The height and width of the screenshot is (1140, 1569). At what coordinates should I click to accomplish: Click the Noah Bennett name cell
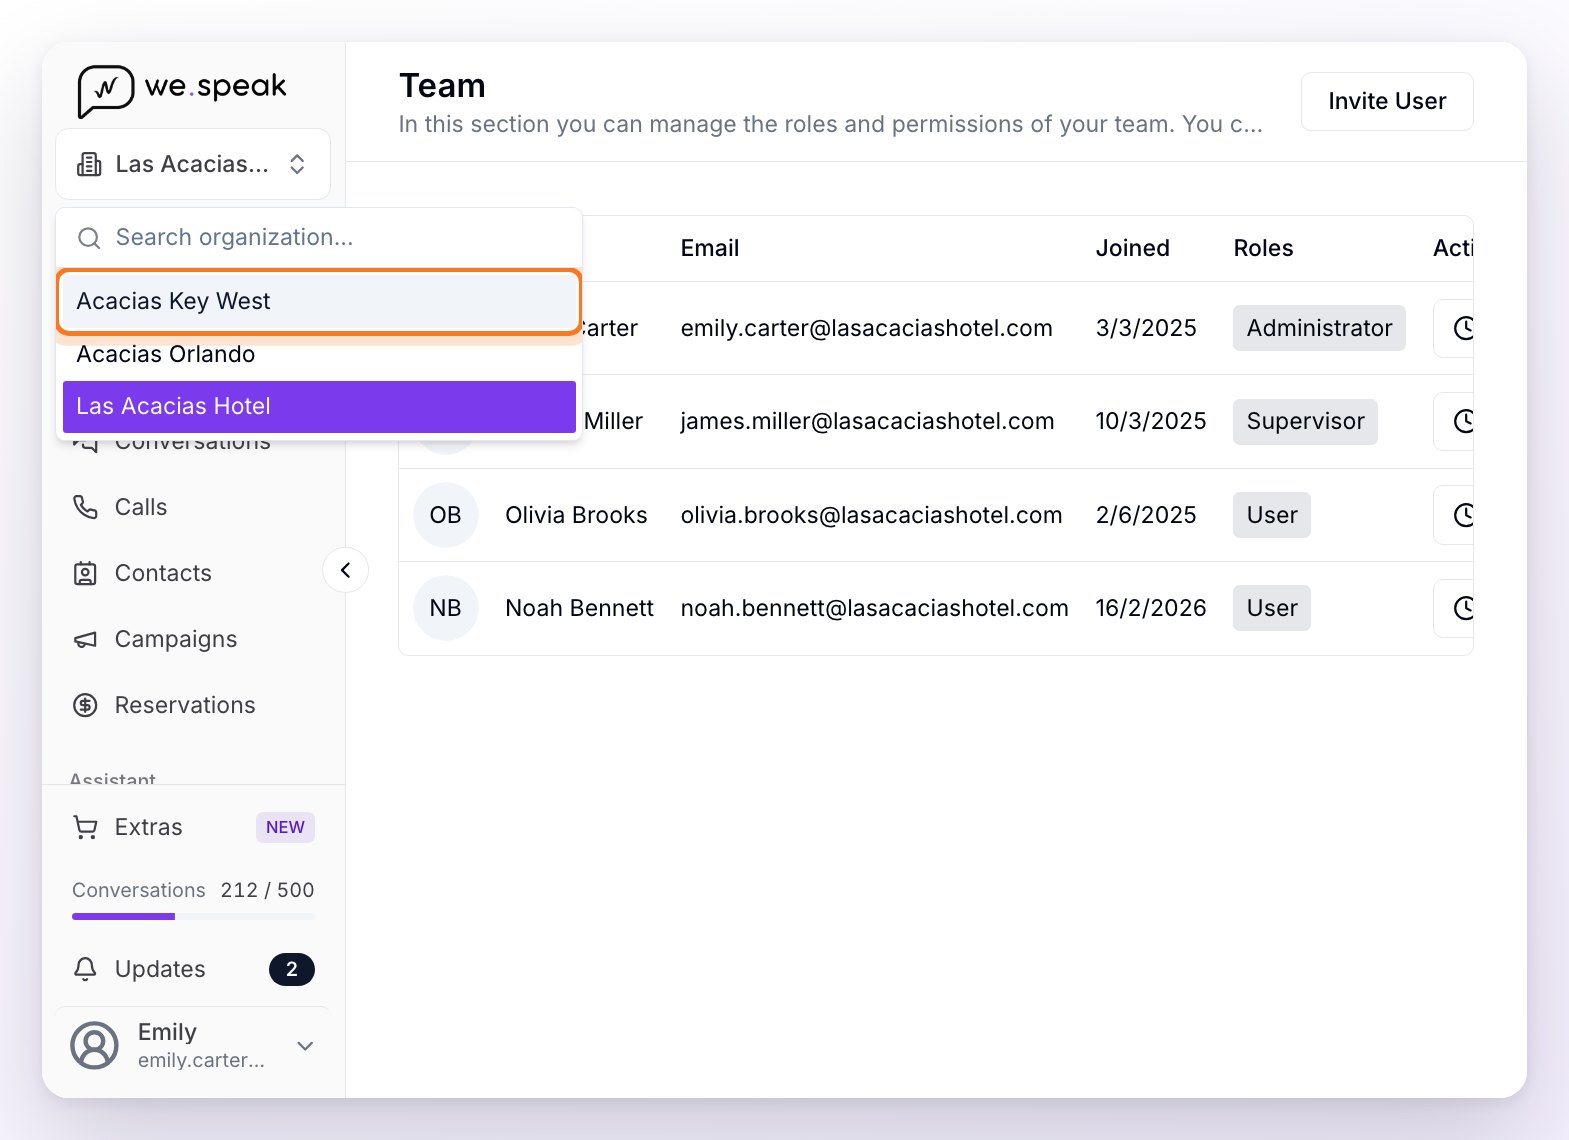pyautogui.click(x=579, y=608)
